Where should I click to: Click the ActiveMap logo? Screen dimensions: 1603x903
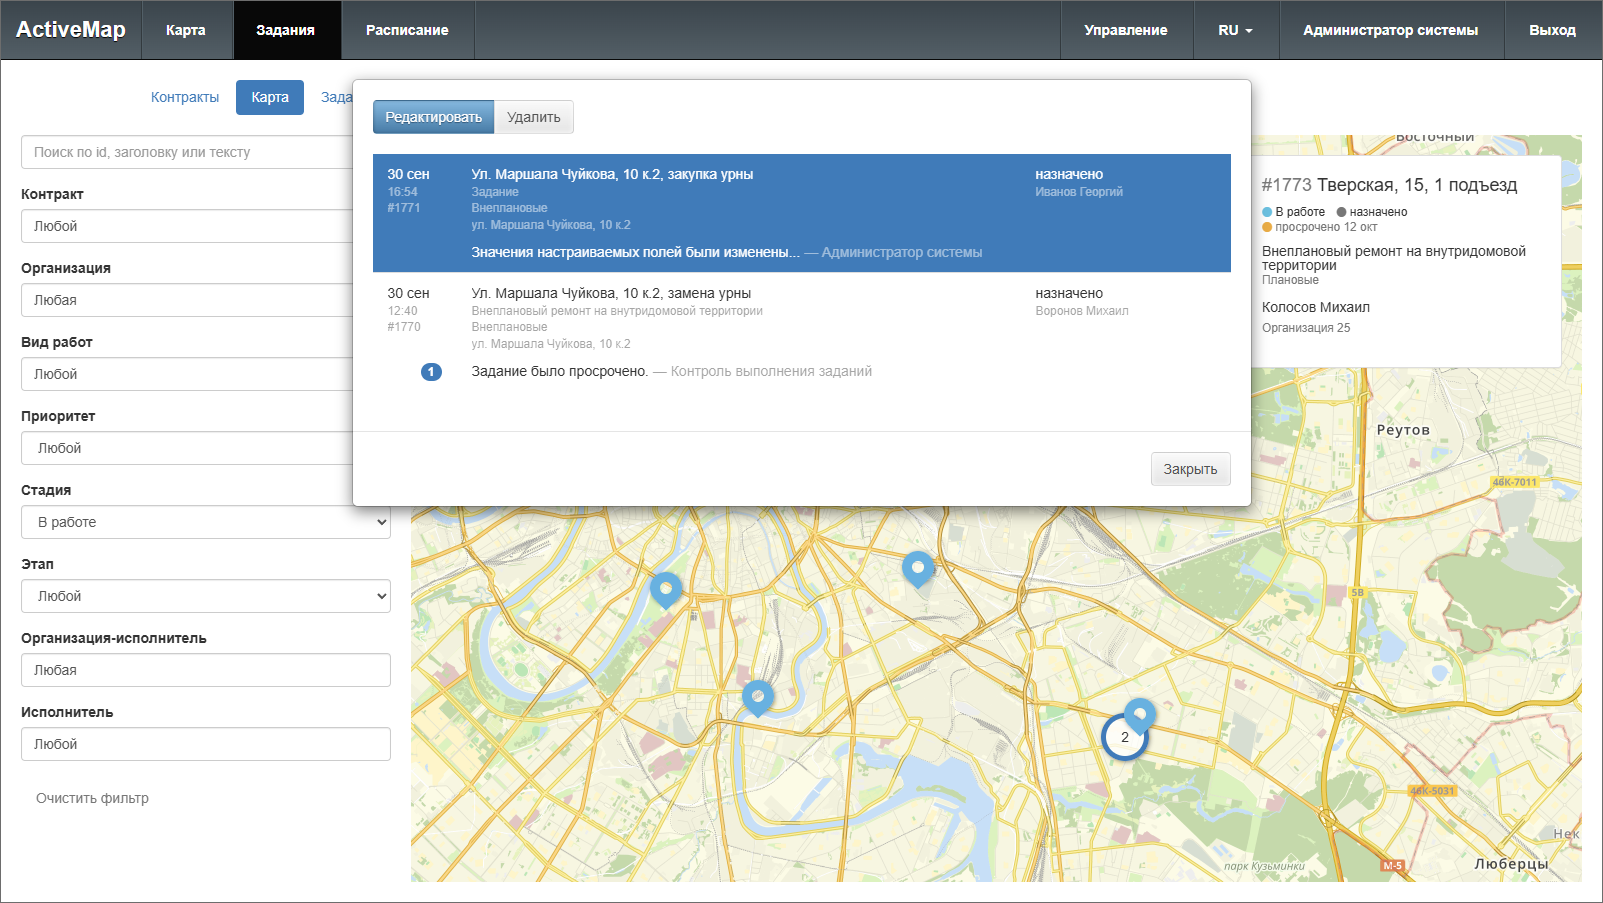point(71,30)
